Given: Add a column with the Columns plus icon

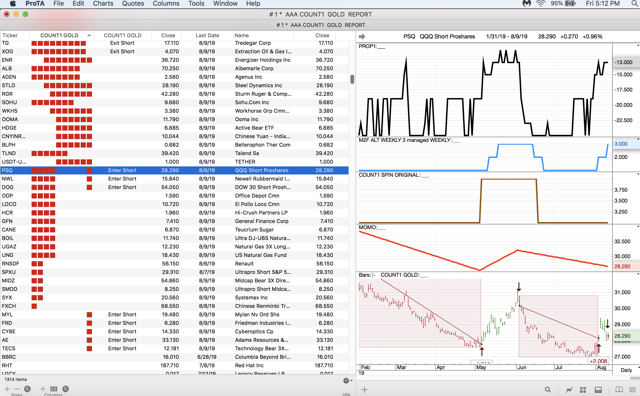Looking at the screenshot, I should pyautogui.click(x=42, y=389).
